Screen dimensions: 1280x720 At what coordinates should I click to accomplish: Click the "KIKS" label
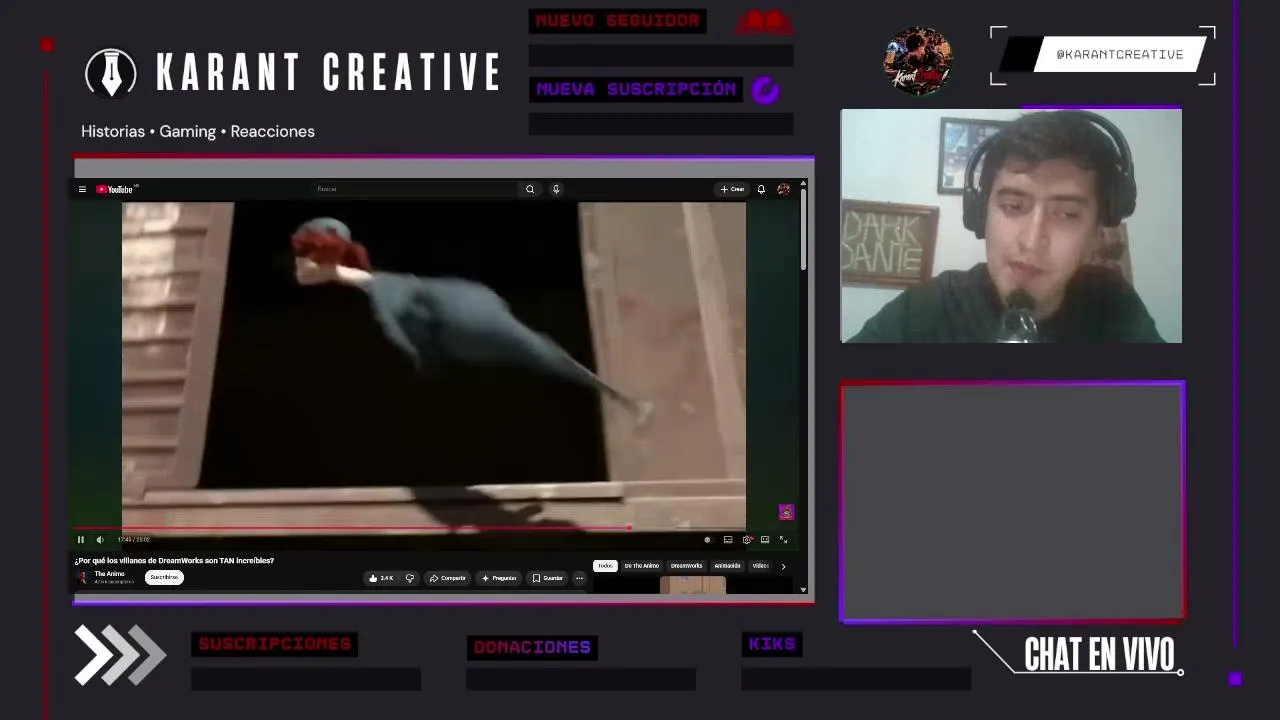click(772, 644)
